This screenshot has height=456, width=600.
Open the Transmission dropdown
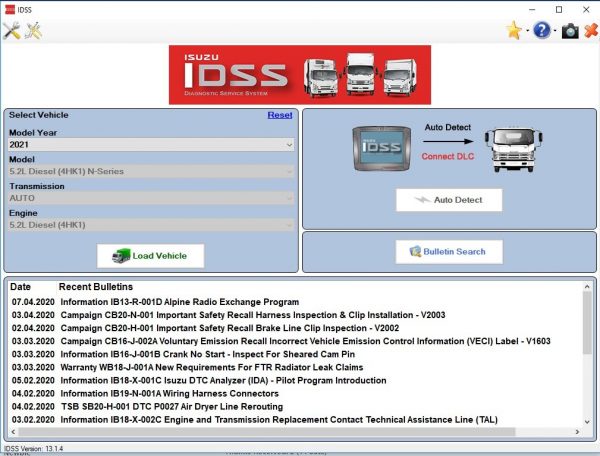point(151,198)
